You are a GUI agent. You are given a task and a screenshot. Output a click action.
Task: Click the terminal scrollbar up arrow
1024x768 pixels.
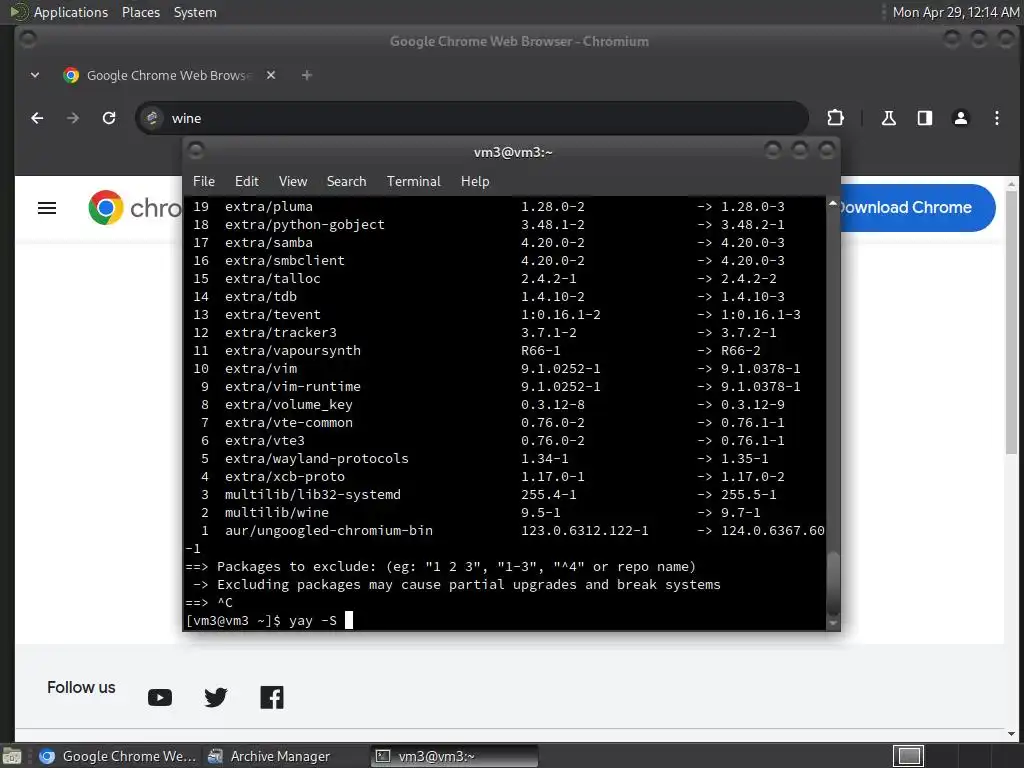[833, 204]
